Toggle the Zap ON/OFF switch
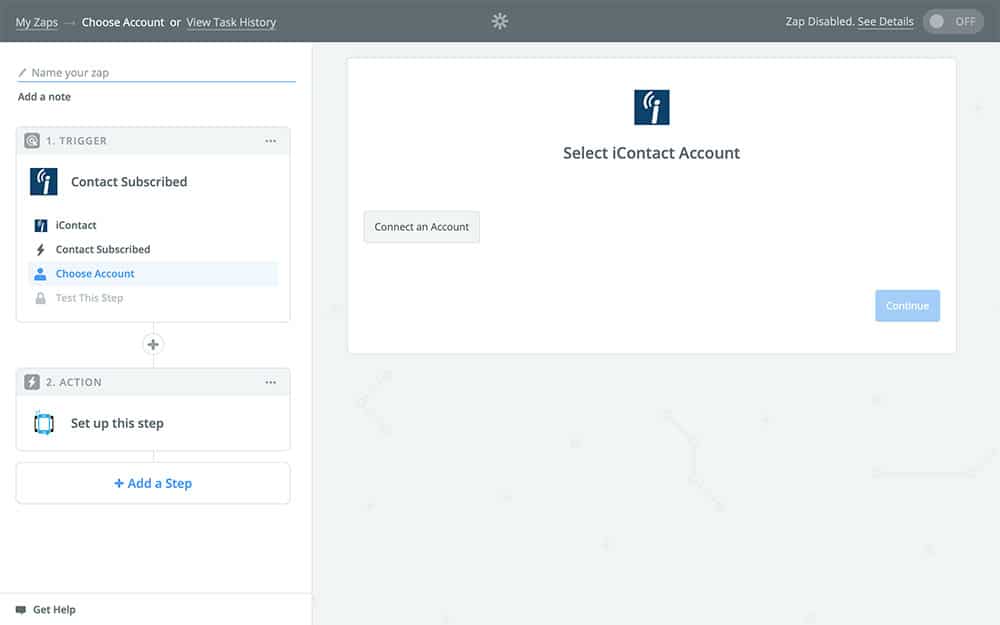Screen dimensions: 1000x625 (952, 22)
